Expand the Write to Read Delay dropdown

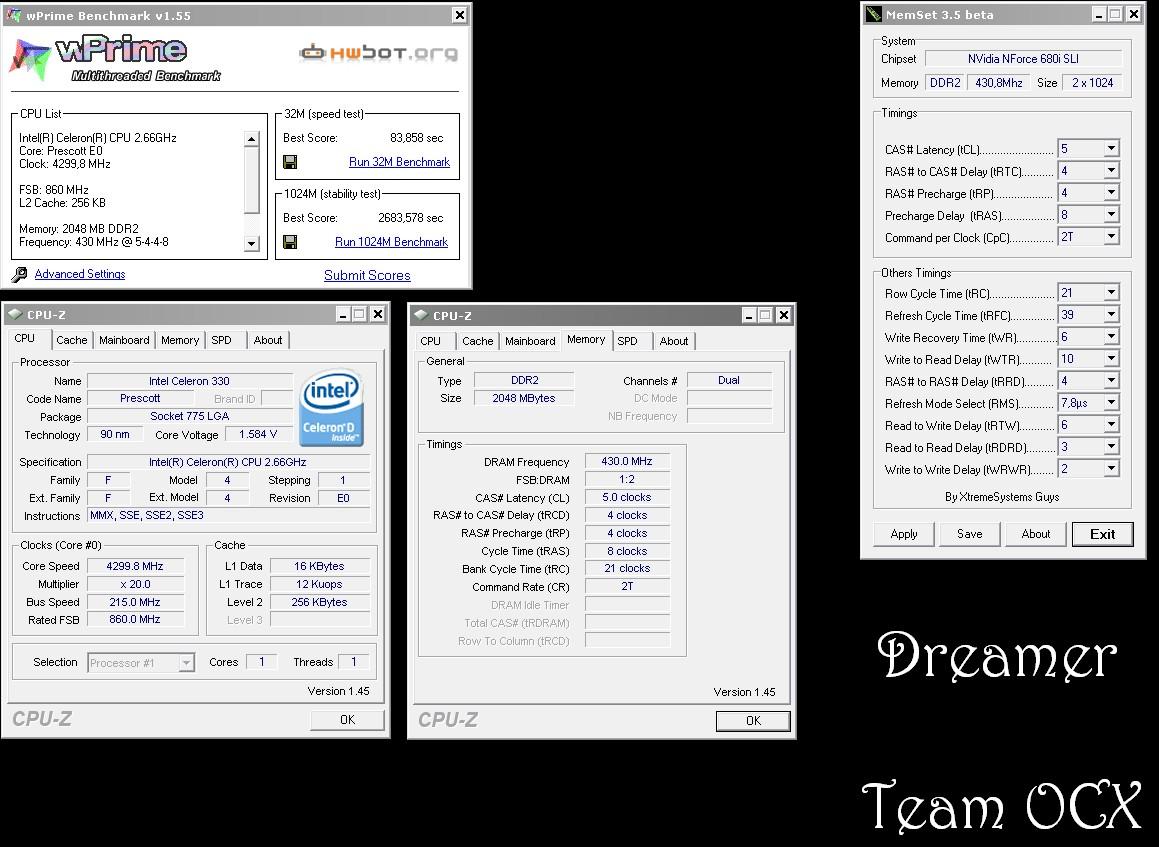coord(1111,359)
